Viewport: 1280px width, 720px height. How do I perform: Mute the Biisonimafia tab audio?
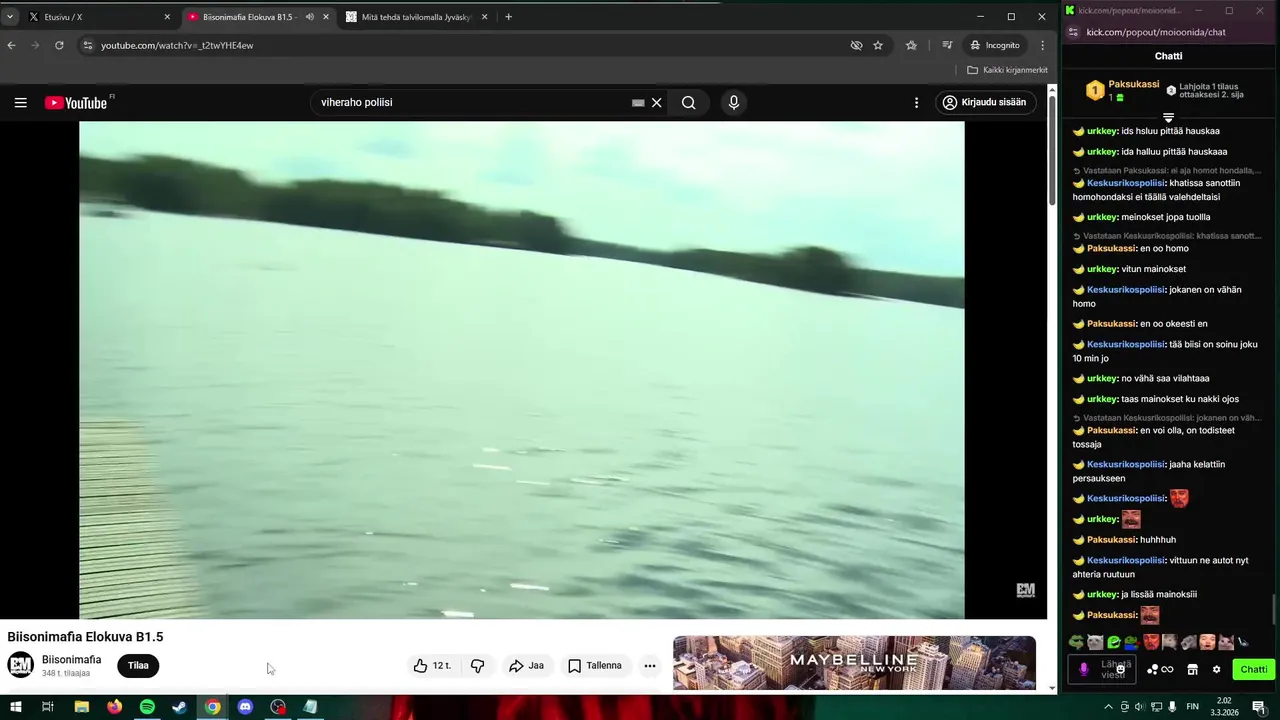click(309, 17)
